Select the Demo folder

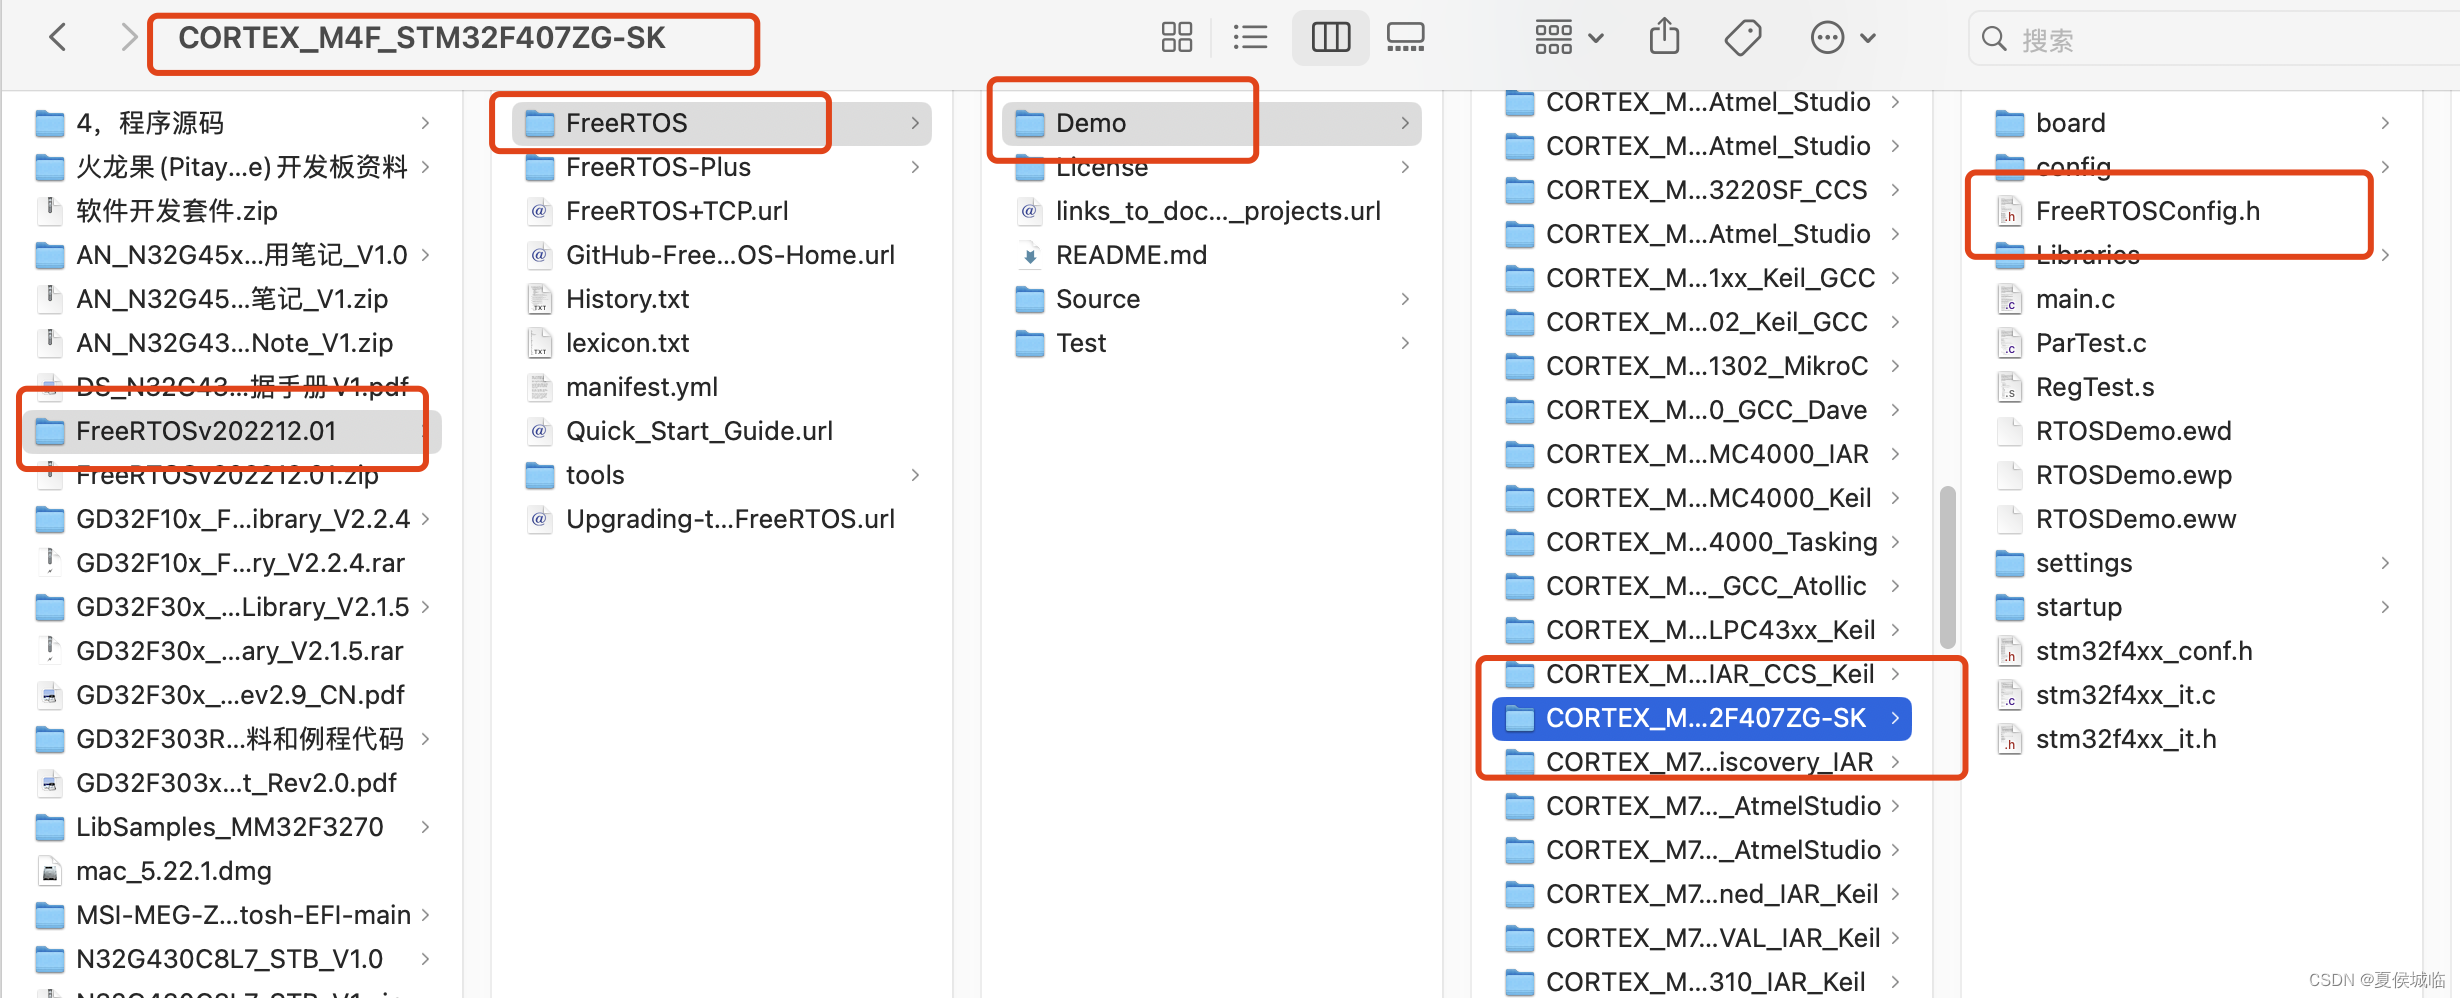1212,123
